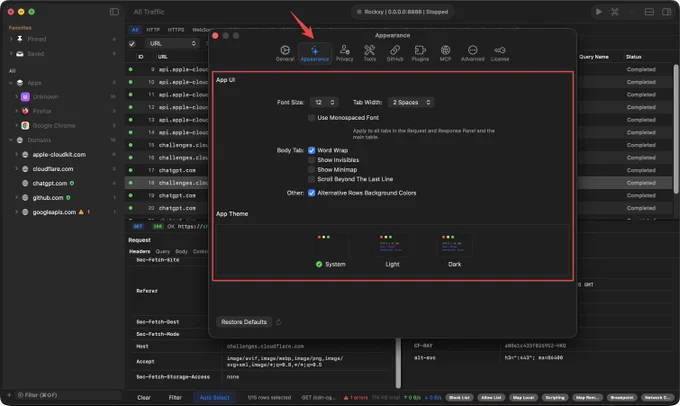The image size is (680, 406).
Task: Collapse the Domains tree group
Action: 11,140
